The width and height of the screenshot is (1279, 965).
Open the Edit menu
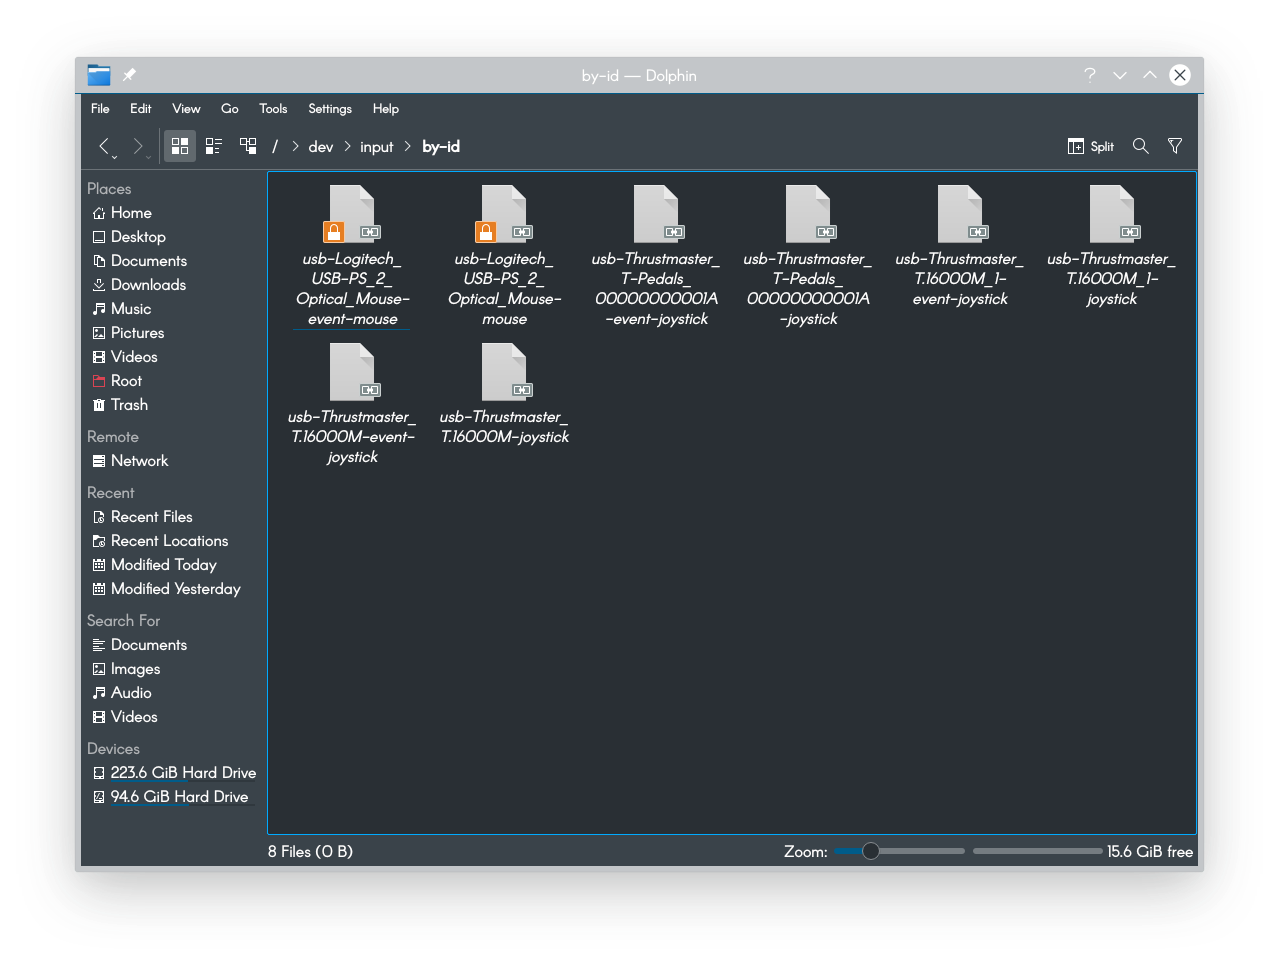point(141,108)
